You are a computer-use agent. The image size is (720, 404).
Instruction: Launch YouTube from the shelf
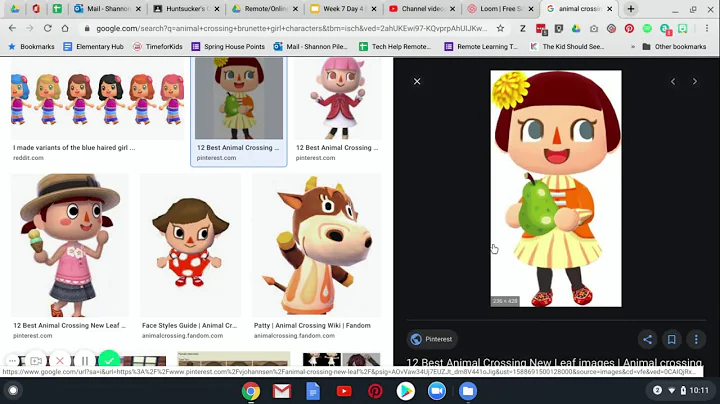(x=344, y=391)
